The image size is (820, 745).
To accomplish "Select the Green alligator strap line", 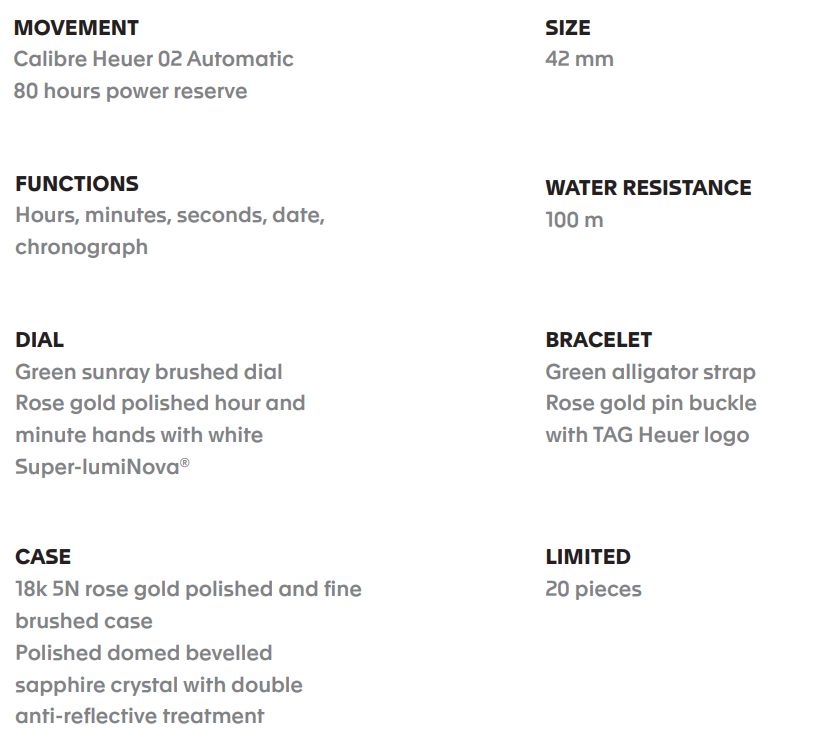I will [x=651, y=372].
